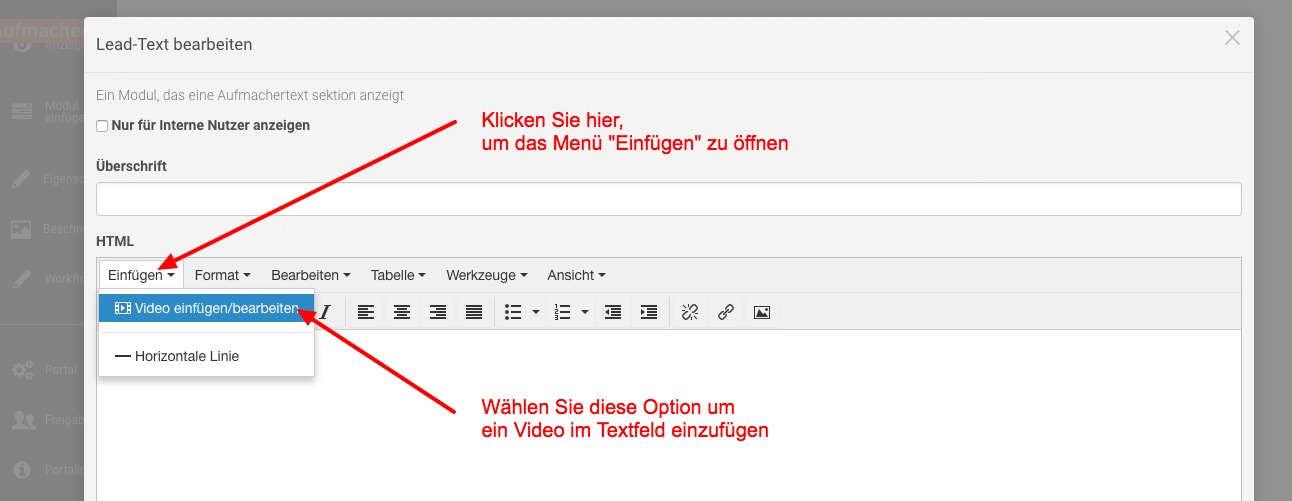Toggle 'Nur für Interne Nutzer anzeigen' checkbox
The height and width of the screenshot is (501, 1292).
click(102, 126)
